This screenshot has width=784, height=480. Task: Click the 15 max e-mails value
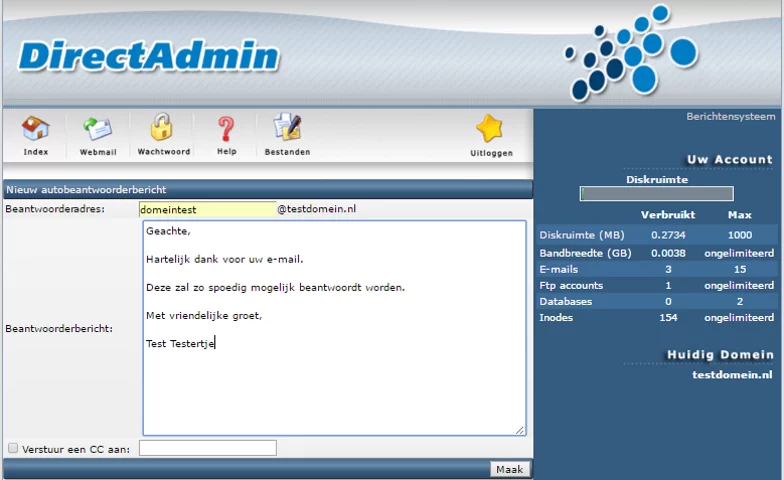click(740, 269)
